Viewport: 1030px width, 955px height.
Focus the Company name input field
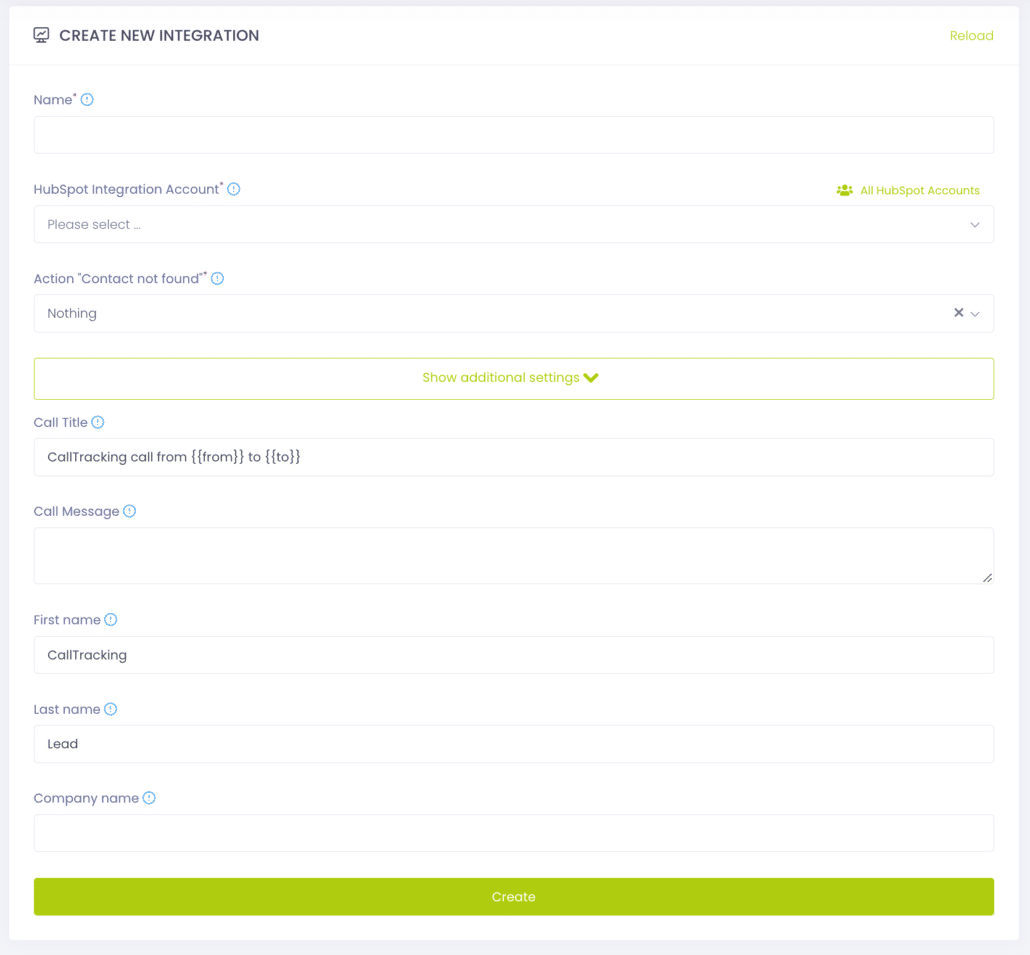coord(514,833)
